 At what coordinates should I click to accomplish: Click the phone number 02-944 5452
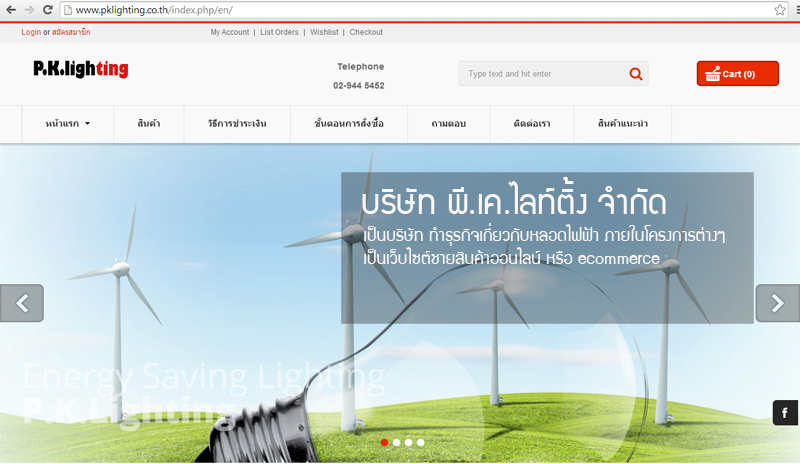coord(359,86)
